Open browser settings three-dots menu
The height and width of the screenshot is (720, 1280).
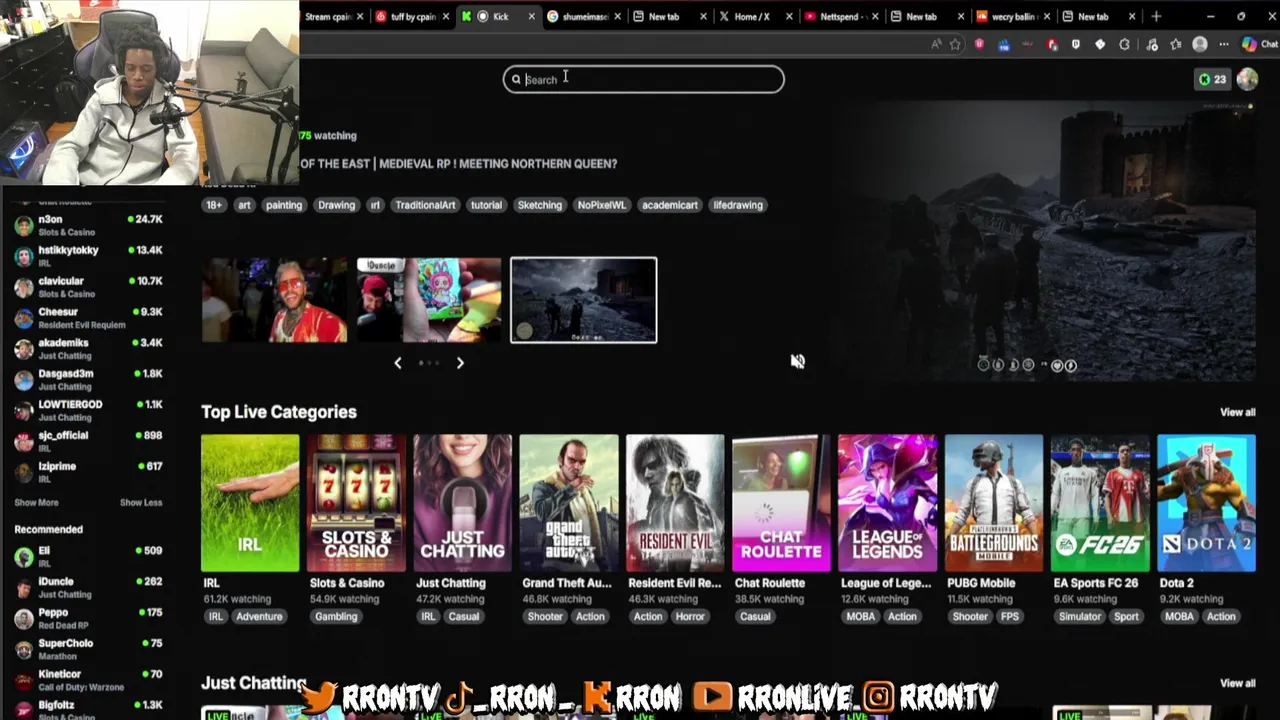pyautogui.click(x=1224, y=44)
